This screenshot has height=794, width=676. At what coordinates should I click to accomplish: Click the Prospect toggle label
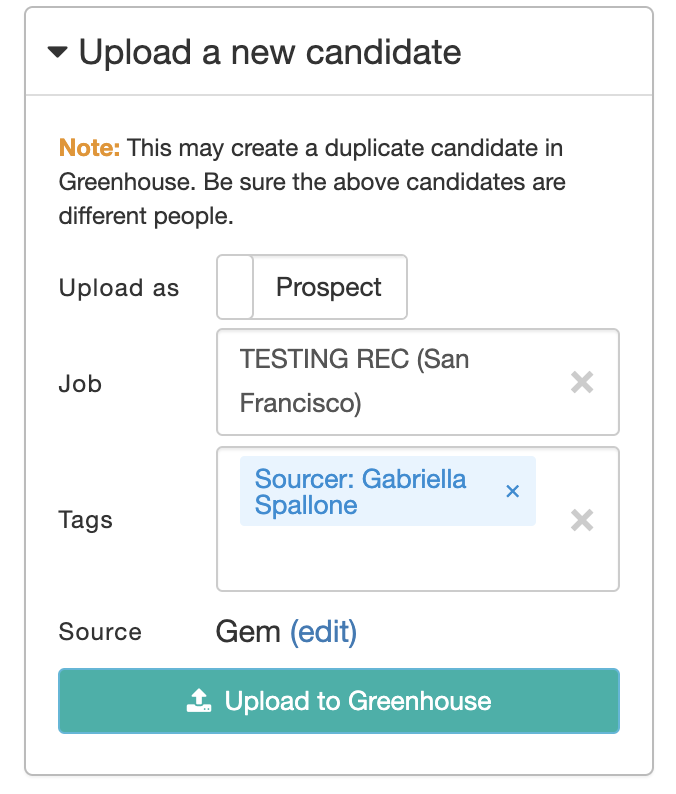pos(329,288)
